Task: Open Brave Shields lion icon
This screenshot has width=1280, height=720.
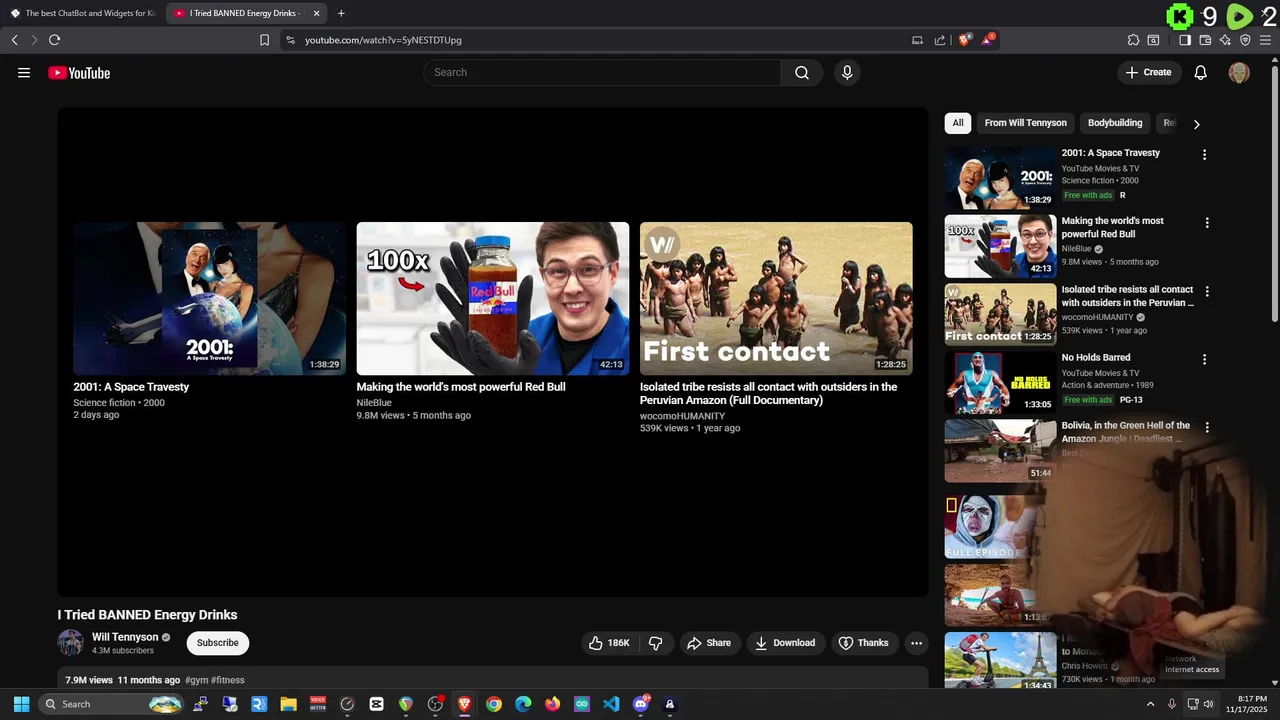Action: (x=965, y=40)
